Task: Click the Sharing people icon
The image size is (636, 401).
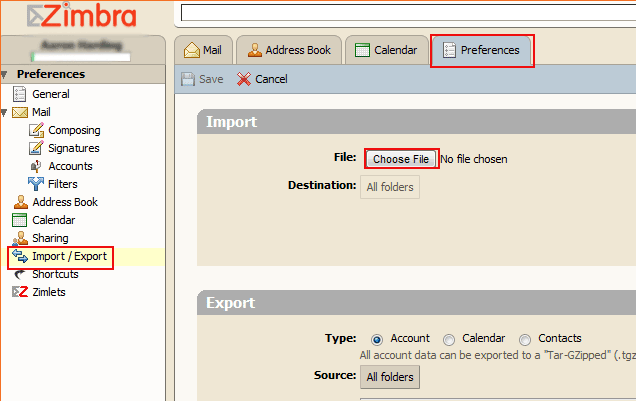Action: tap(20, 238)
